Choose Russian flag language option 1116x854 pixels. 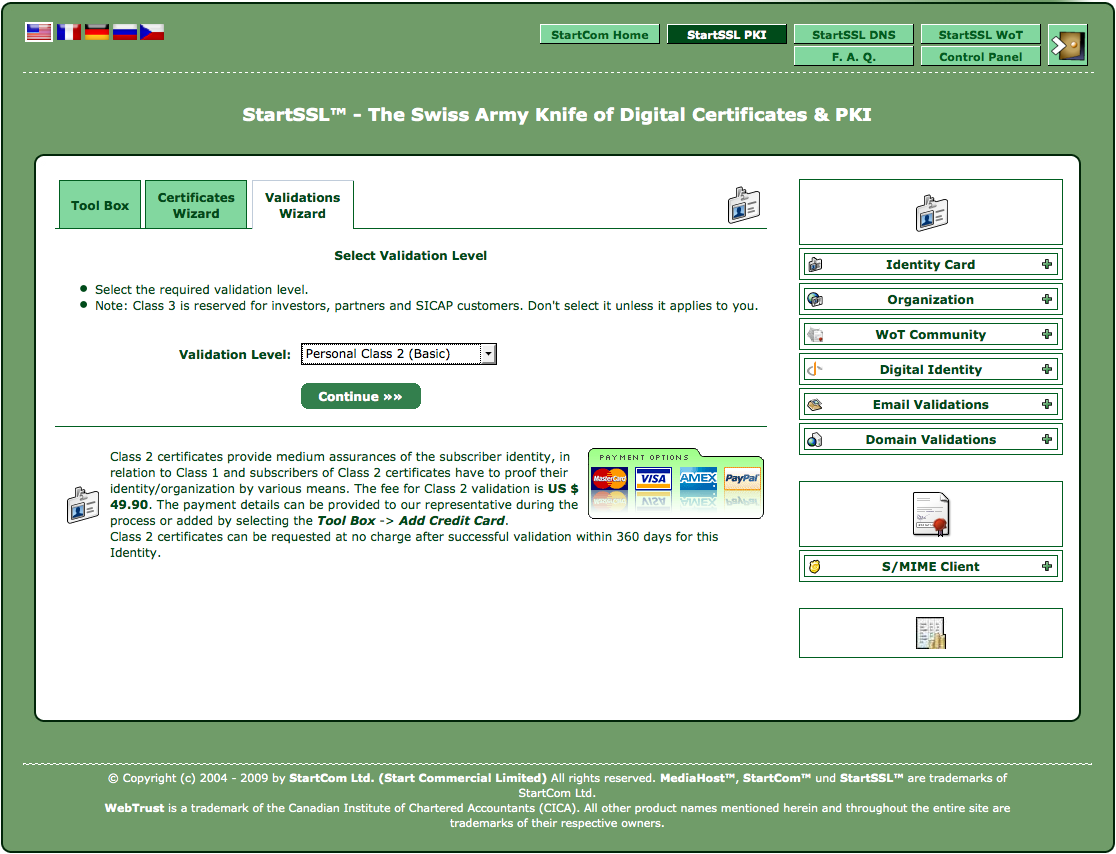125,32
